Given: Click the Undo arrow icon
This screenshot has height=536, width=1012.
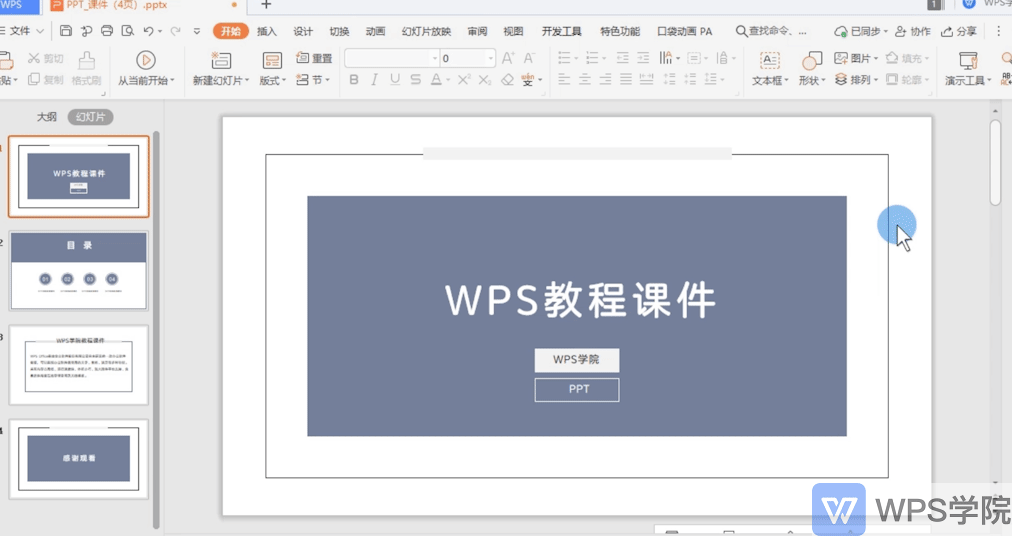Looking at the screenshot, I should [x=148, y=30].
